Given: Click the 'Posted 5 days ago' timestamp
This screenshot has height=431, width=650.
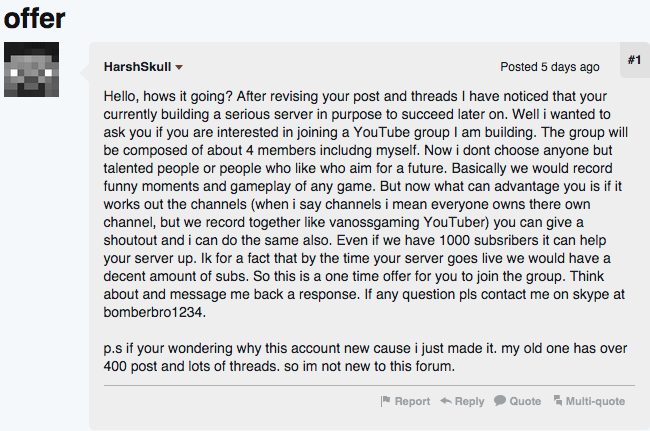Looking at the screenshot, I should (549, 67).
